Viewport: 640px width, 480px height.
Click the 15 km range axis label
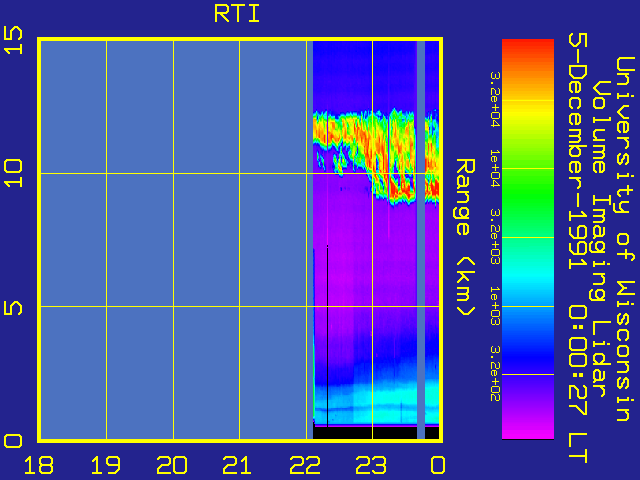coord(13,40)
